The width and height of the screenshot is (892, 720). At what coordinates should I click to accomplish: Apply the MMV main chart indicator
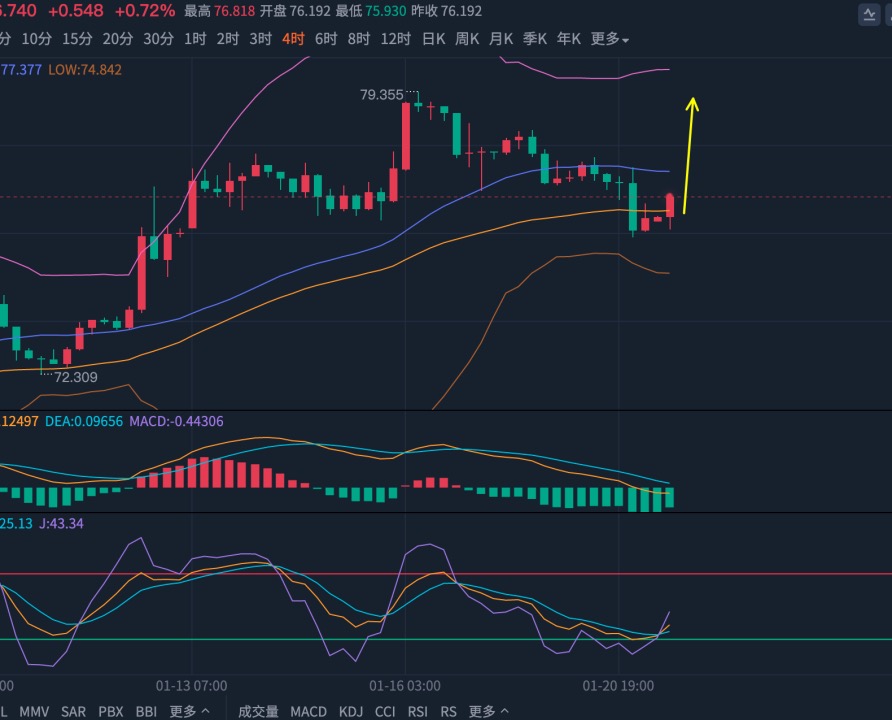coord(34,711)
